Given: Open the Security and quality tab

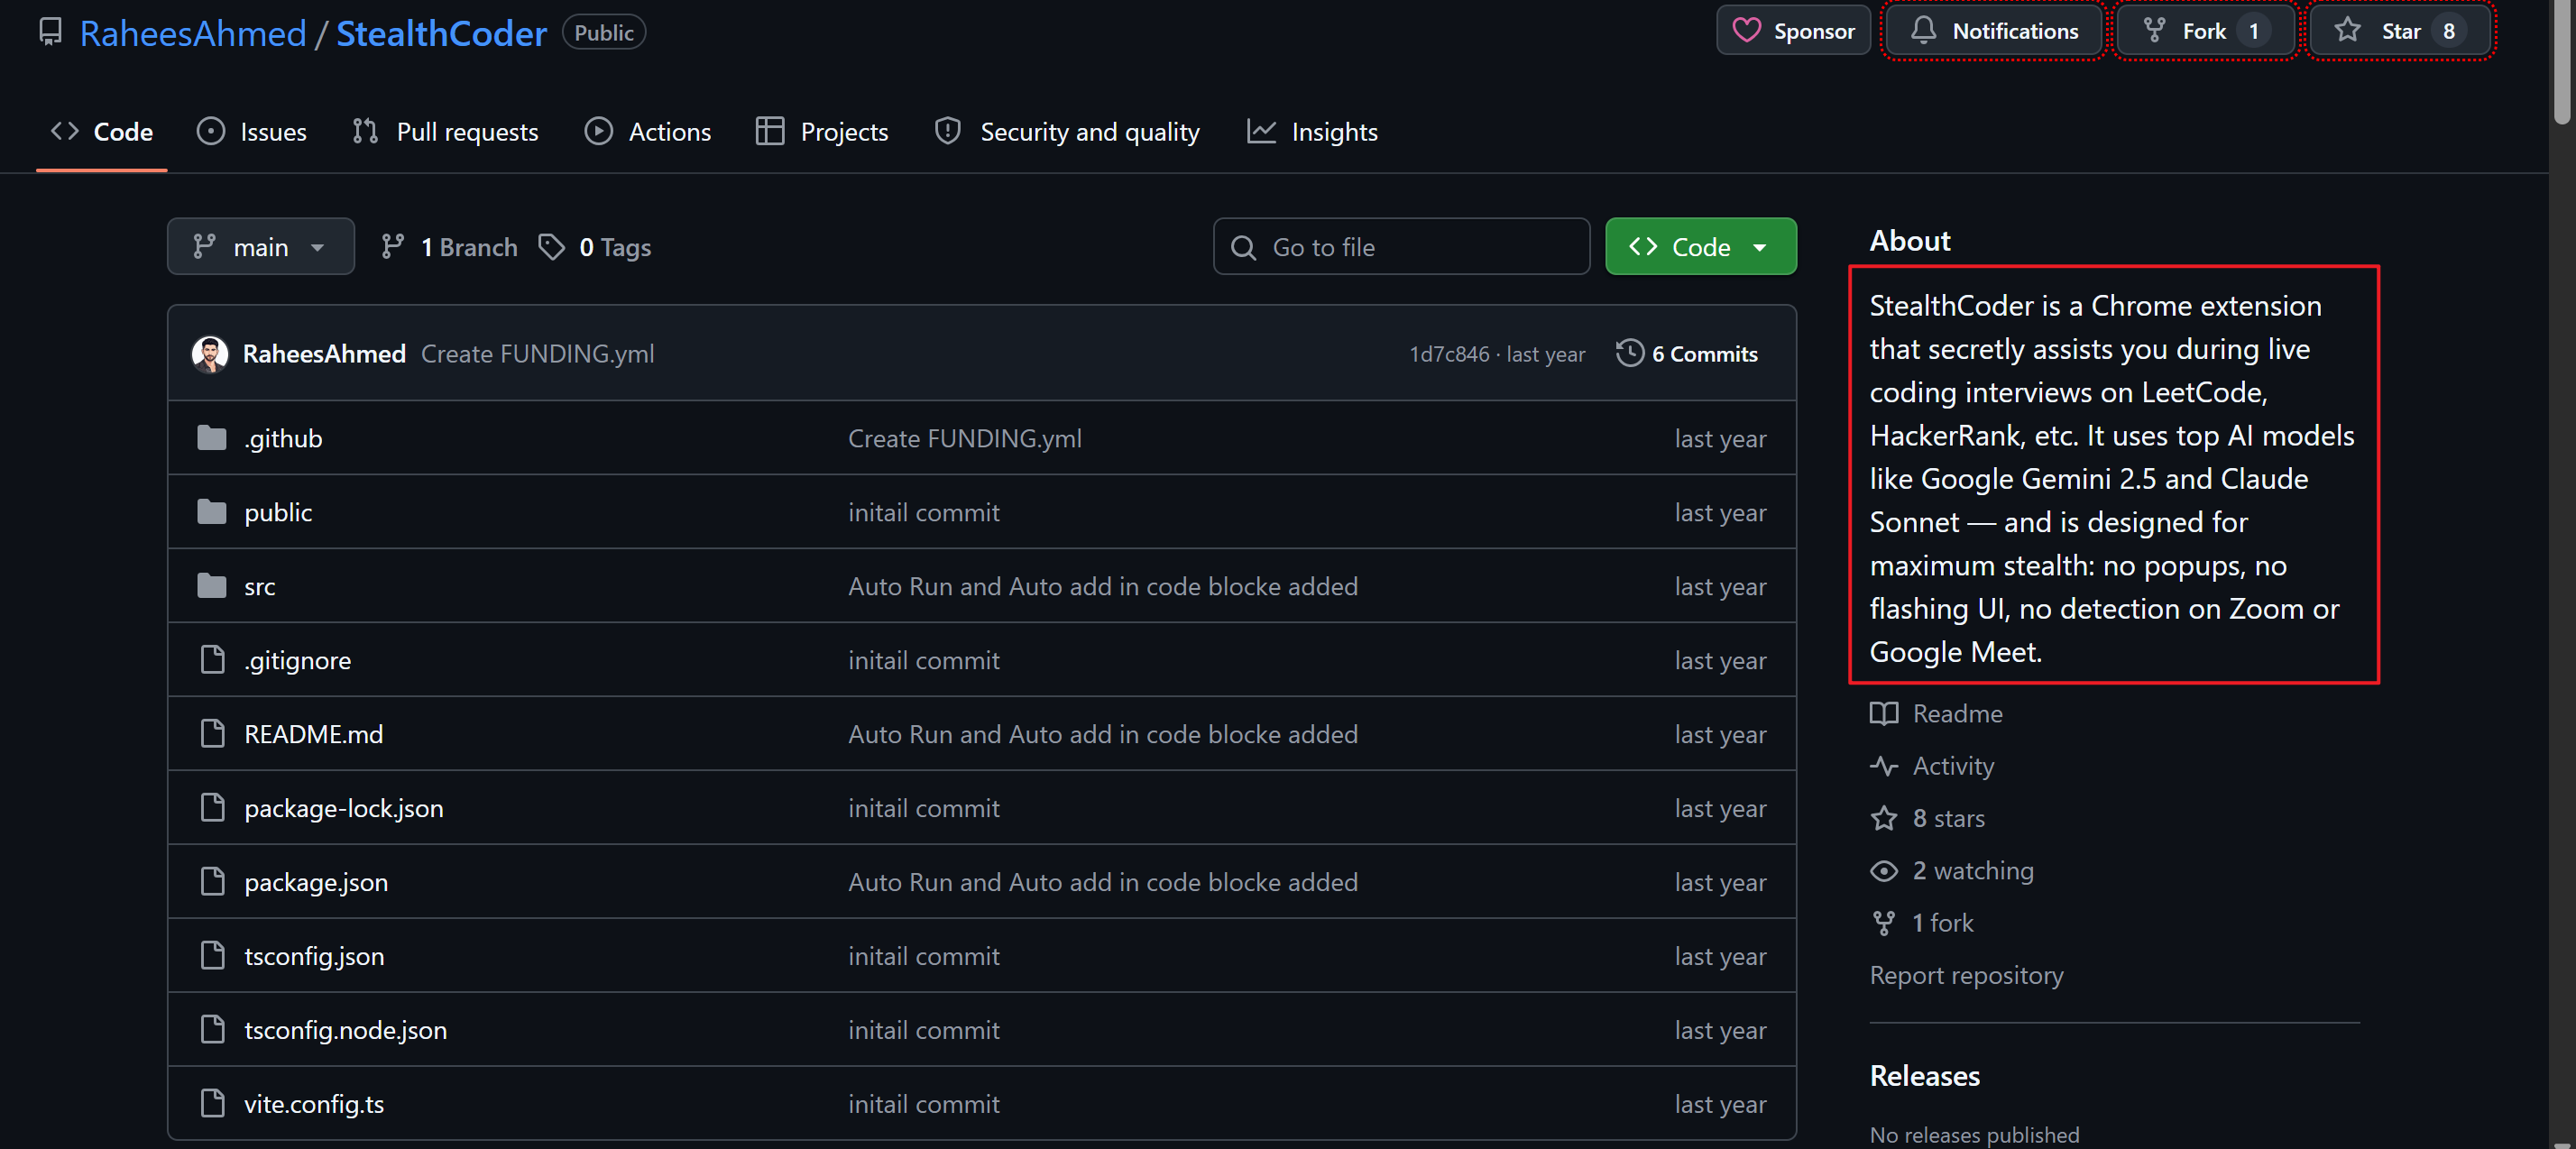Looking at the screenshot, I should pyautogui.click(x=1066, y=132).
